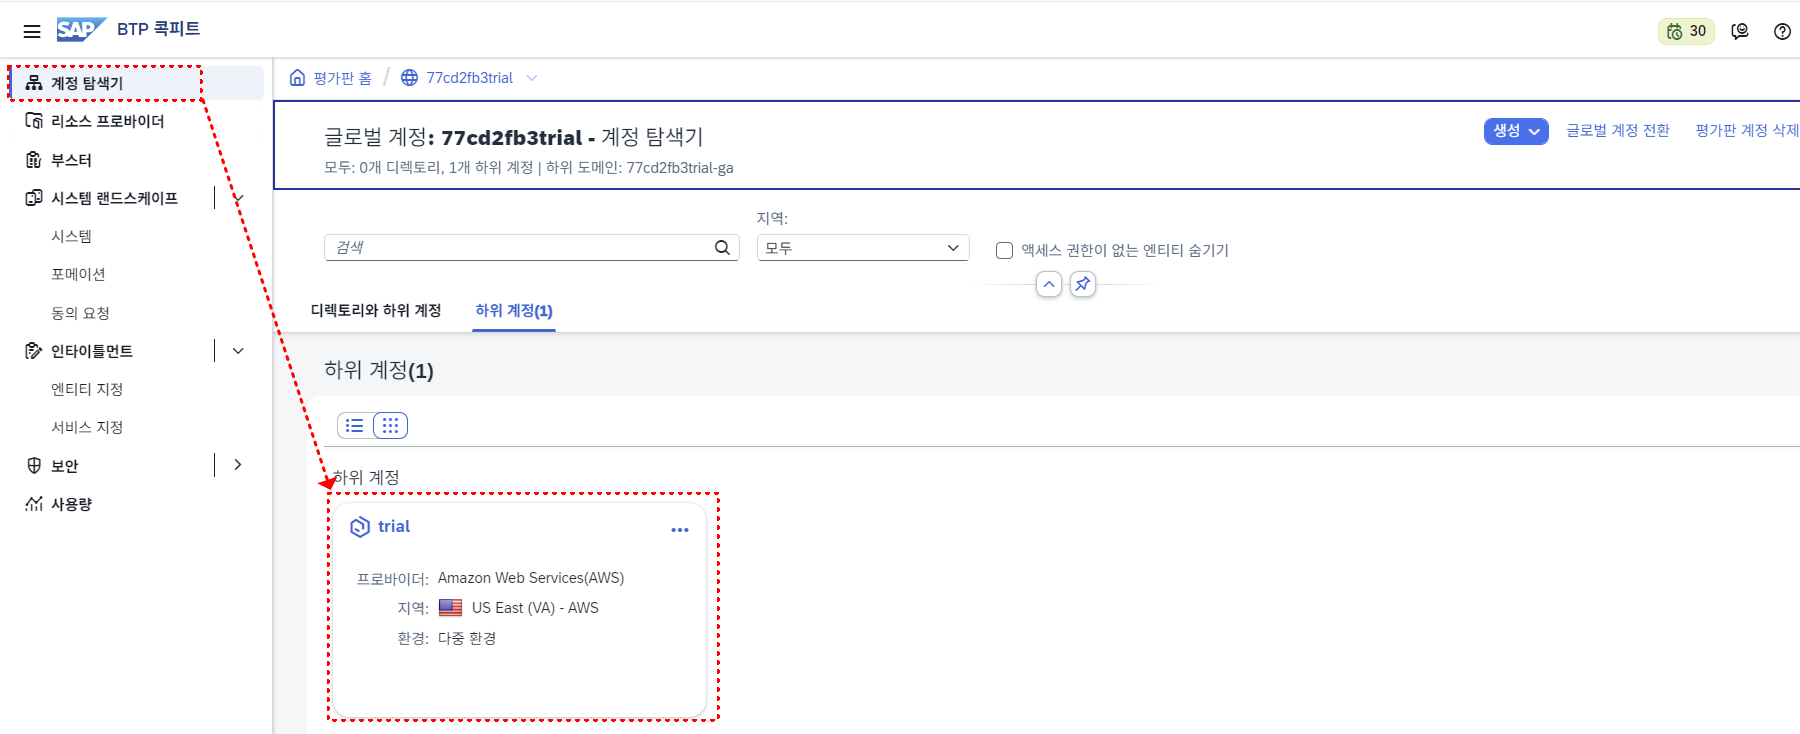Open the 지역 region dropdown showing 모두

point(863,248)
